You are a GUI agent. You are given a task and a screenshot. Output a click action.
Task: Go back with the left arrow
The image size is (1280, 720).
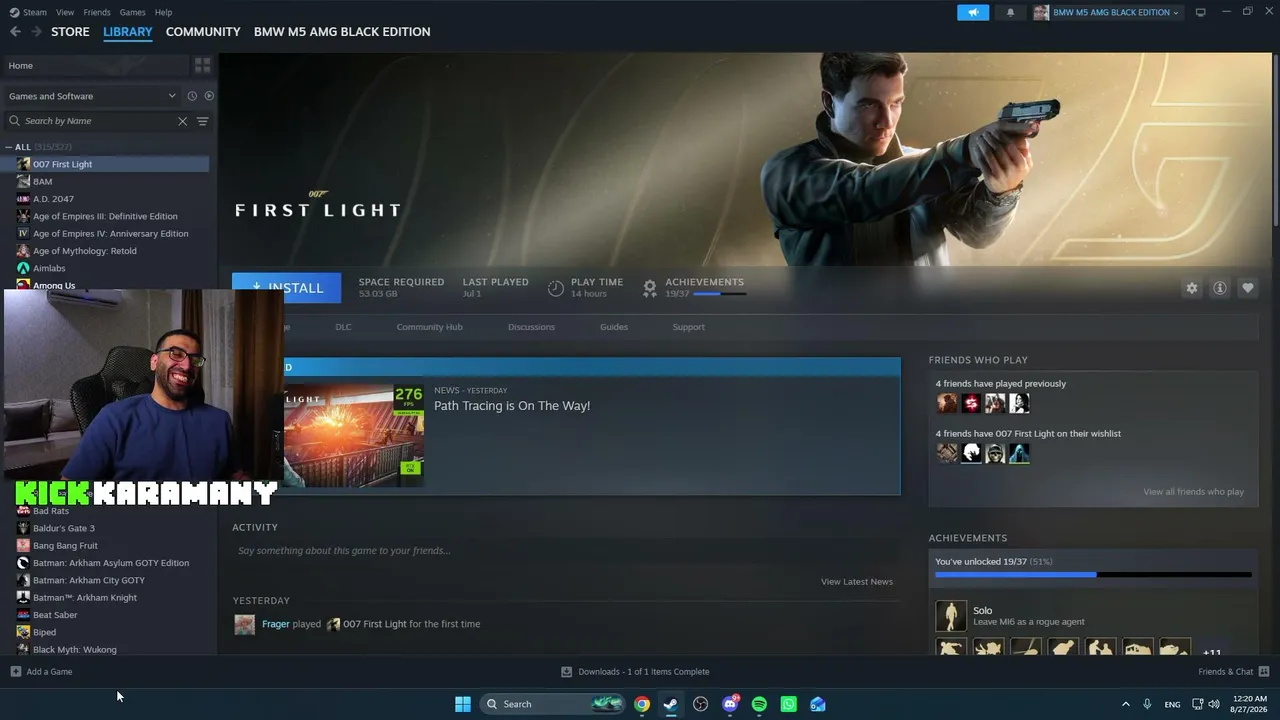pyautogui.click(x=15, y=32)
